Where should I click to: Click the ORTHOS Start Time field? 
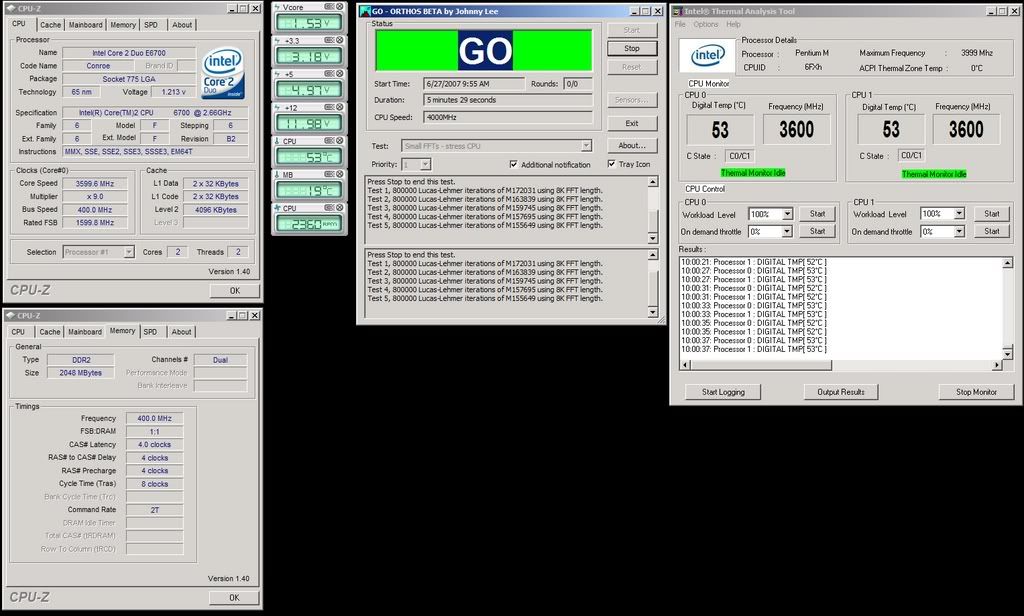point(473,84)
